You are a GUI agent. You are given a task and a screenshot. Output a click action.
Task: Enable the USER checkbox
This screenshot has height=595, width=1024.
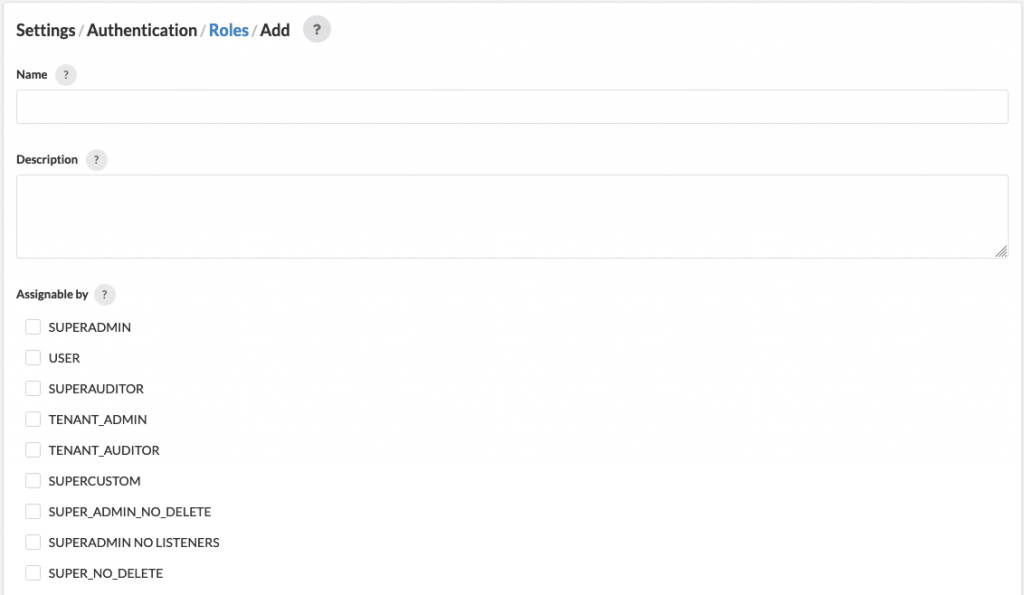tap(33, 357)
